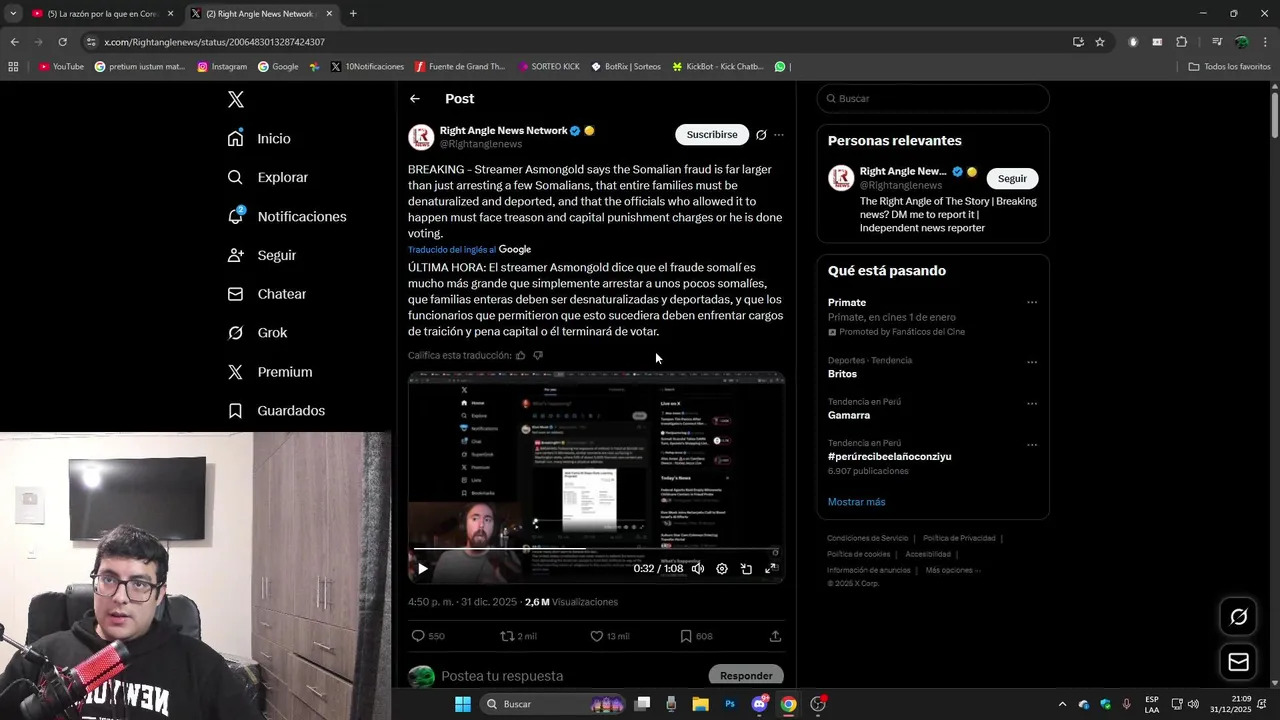Switch to the YouTube browser tab
The image size is (1280, 720).
(x=103, y=14)
